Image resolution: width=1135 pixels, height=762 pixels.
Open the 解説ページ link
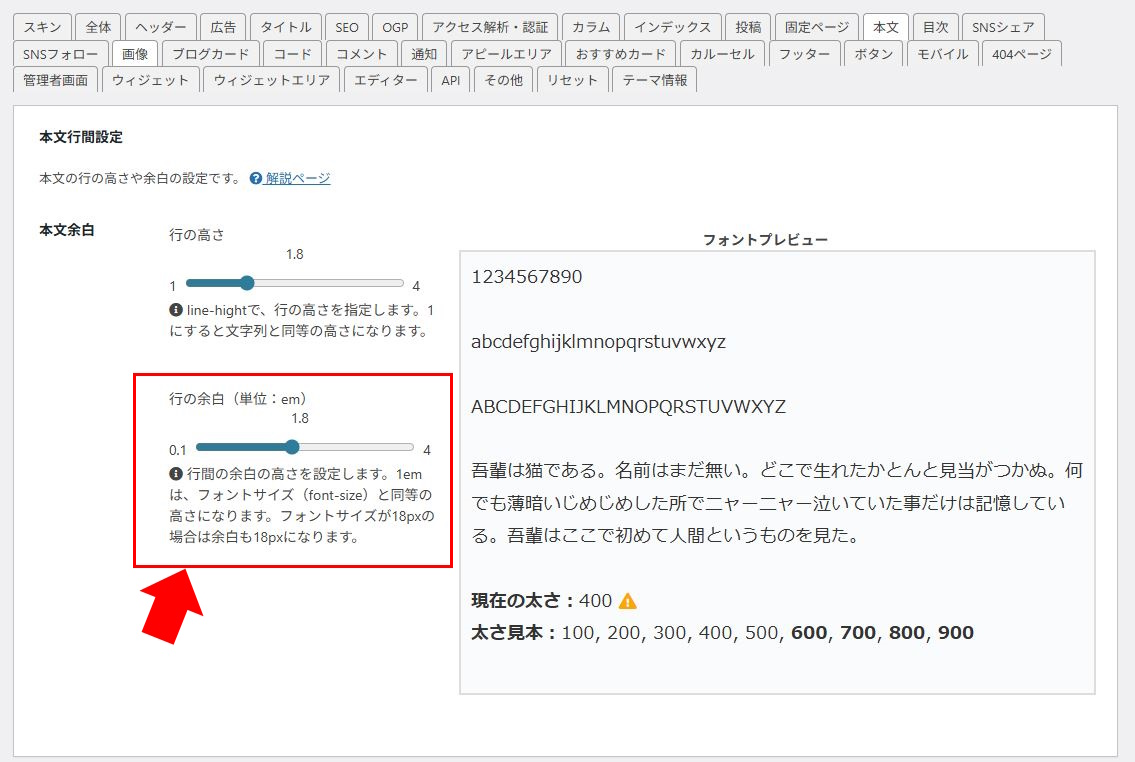click(297, 178)
